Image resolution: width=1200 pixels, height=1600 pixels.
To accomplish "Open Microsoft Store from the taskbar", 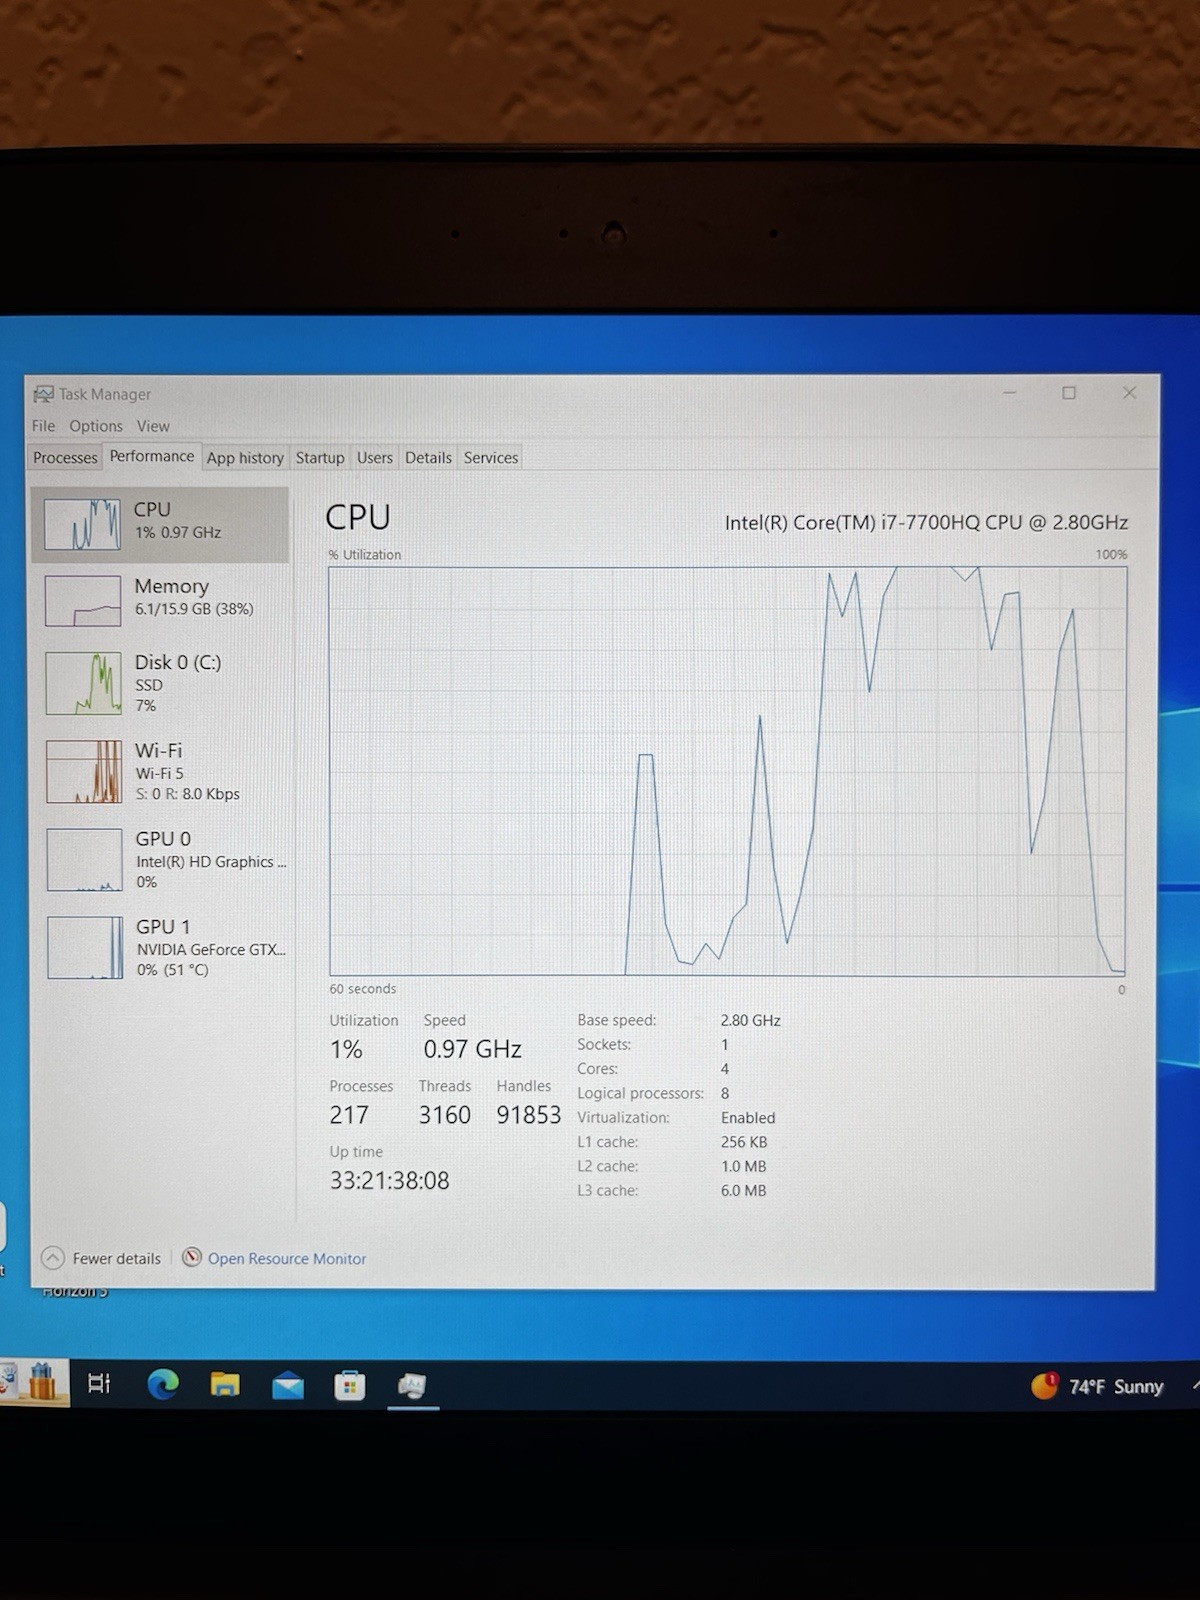I will pos(350,1386).
